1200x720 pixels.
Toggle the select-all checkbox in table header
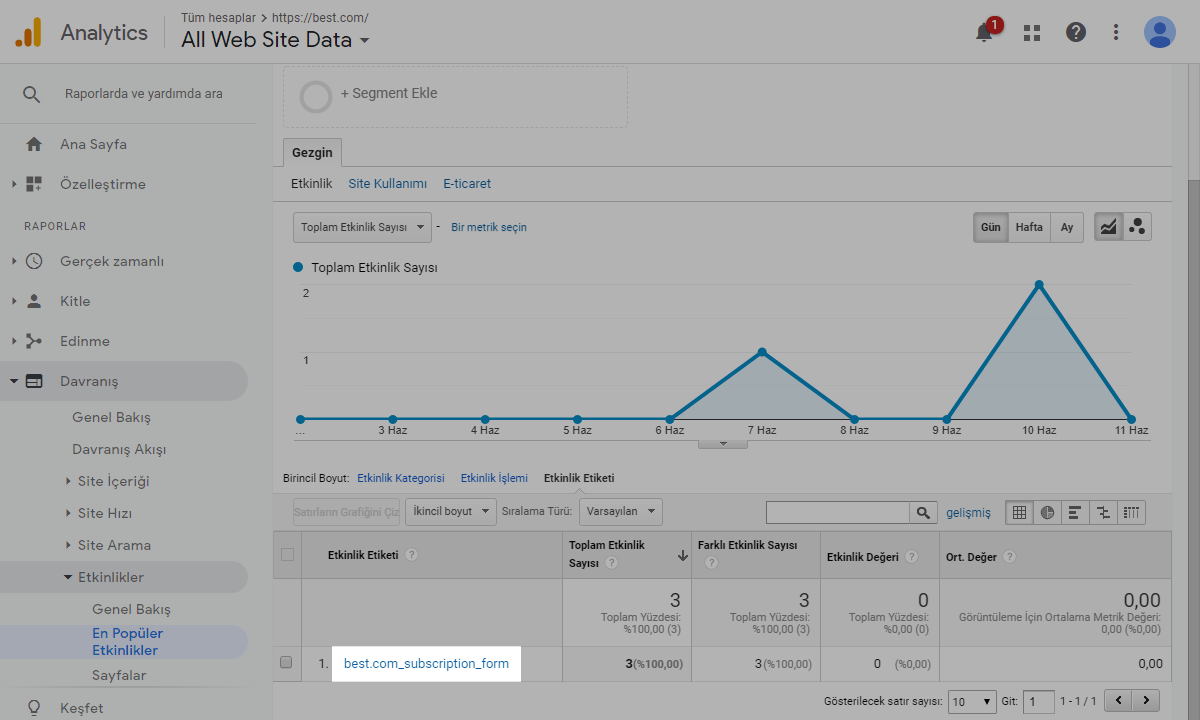(288, 555)
